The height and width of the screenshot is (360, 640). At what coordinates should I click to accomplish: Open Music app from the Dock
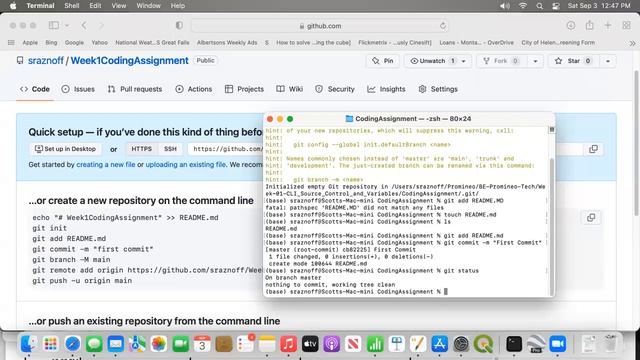pyautogui.click(x=288, y=344)
